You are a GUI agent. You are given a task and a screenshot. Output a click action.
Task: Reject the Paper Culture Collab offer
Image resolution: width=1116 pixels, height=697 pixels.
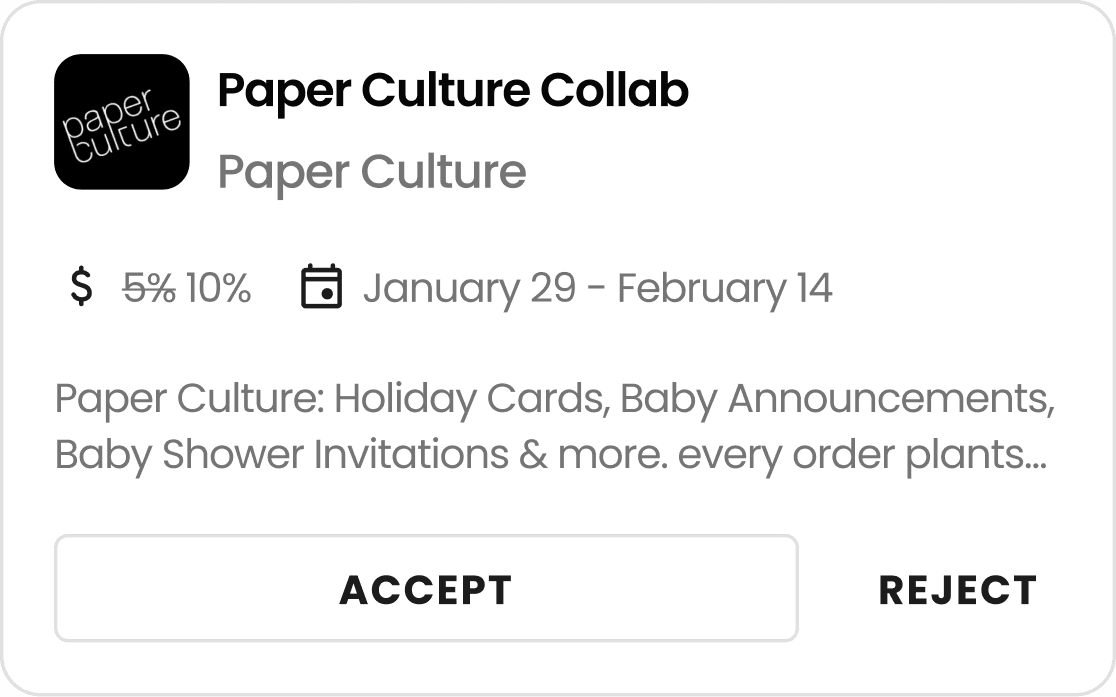tap(957, 590)
